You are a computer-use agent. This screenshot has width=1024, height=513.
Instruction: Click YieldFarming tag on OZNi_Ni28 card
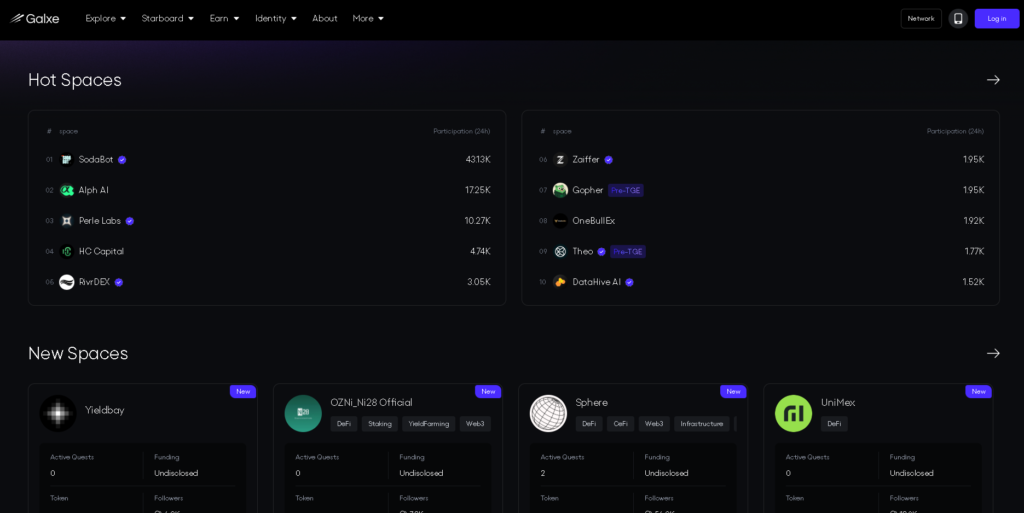428,424
